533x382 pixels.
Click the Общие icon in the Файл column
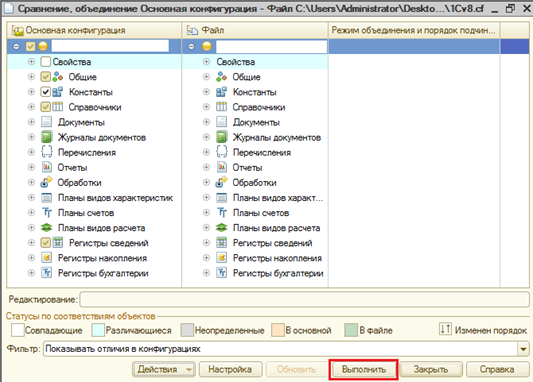click(221, 77)
